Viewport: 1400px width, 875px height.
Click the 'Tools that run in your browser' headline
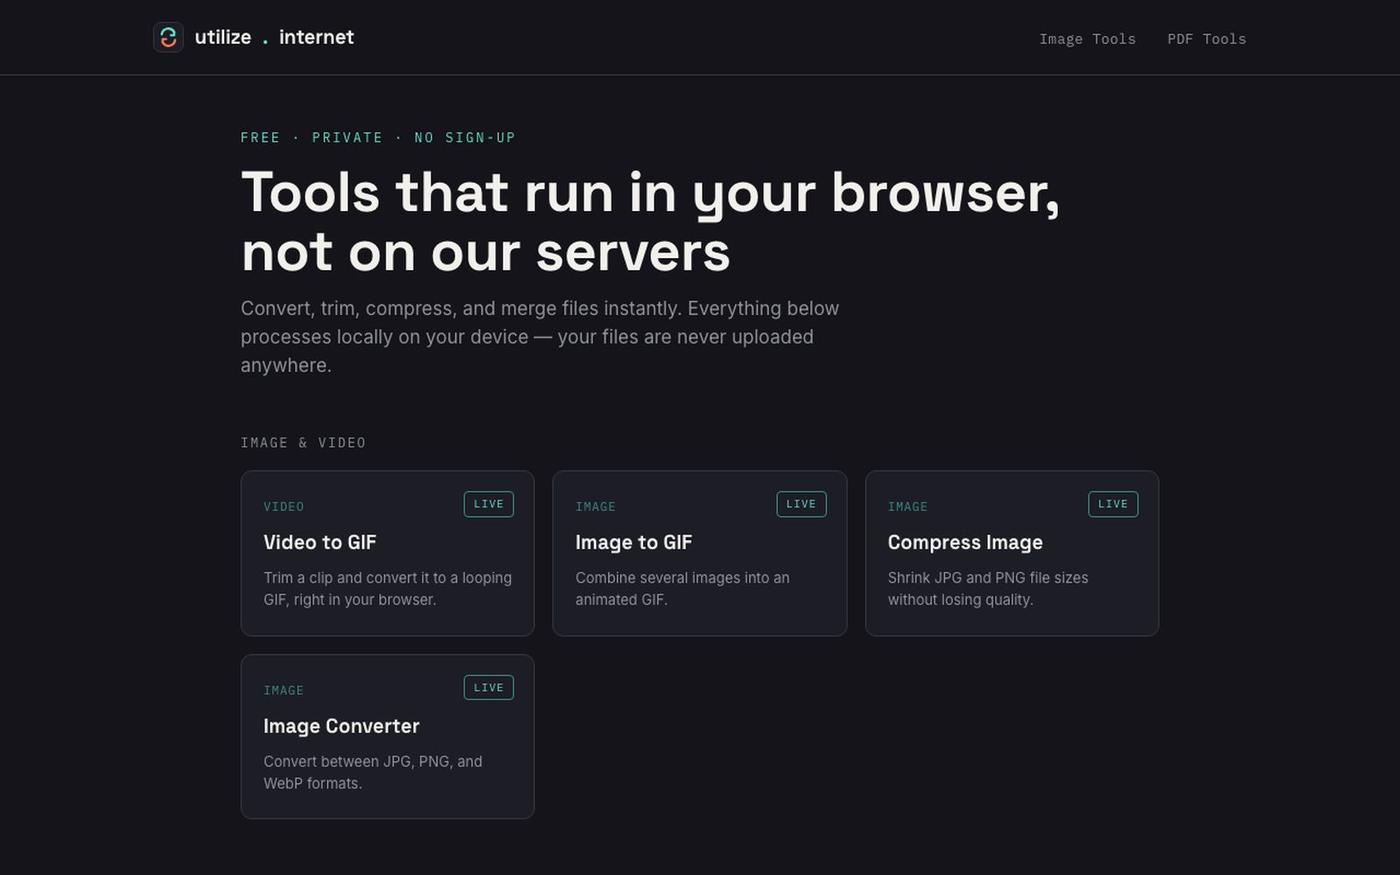click(650, 221)
